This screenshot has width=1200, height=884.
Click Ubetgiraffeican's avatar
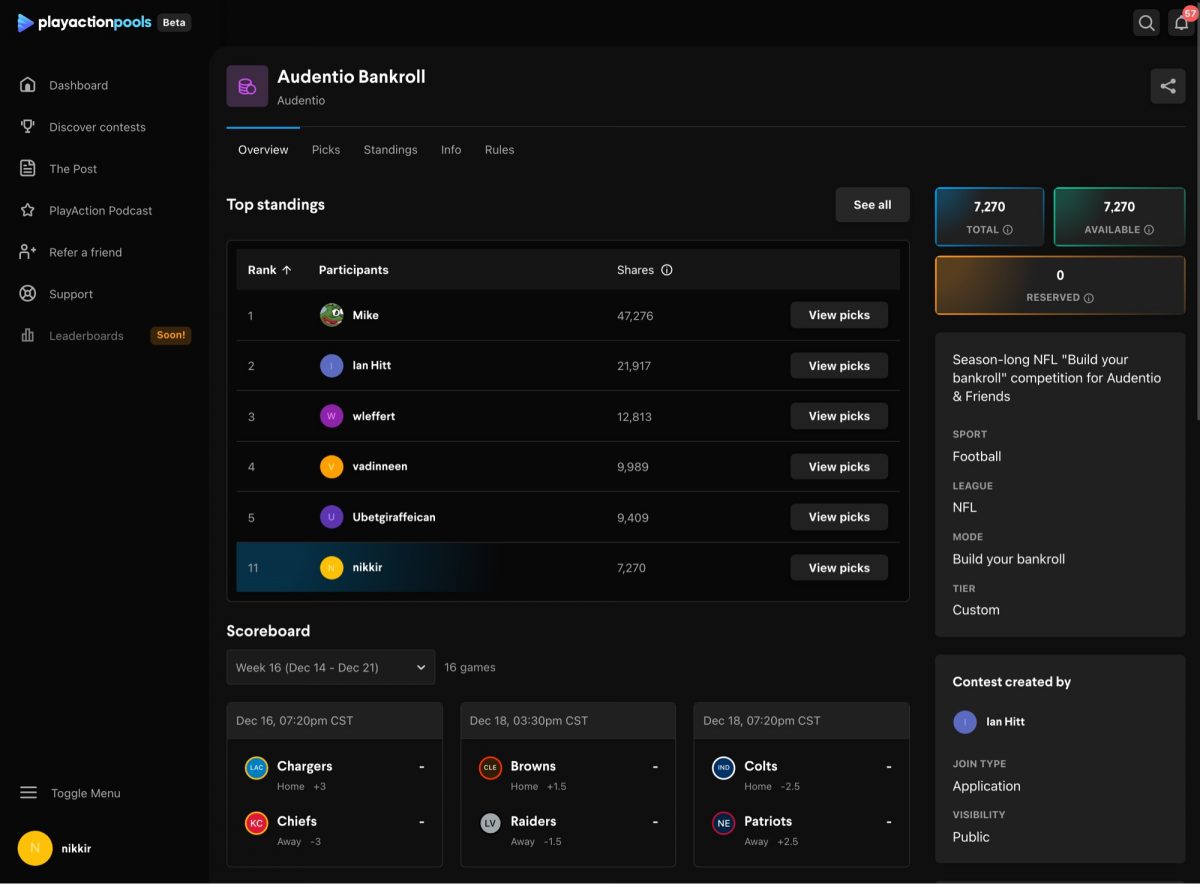(332, 517)
